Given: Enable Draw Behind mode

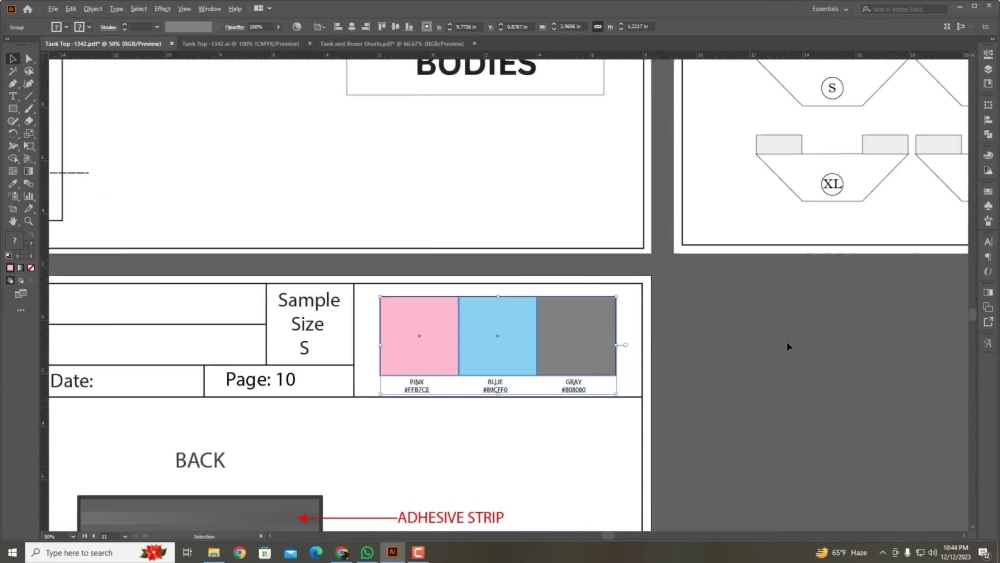Looking at the screenshot, I should (x=20, y=281).
